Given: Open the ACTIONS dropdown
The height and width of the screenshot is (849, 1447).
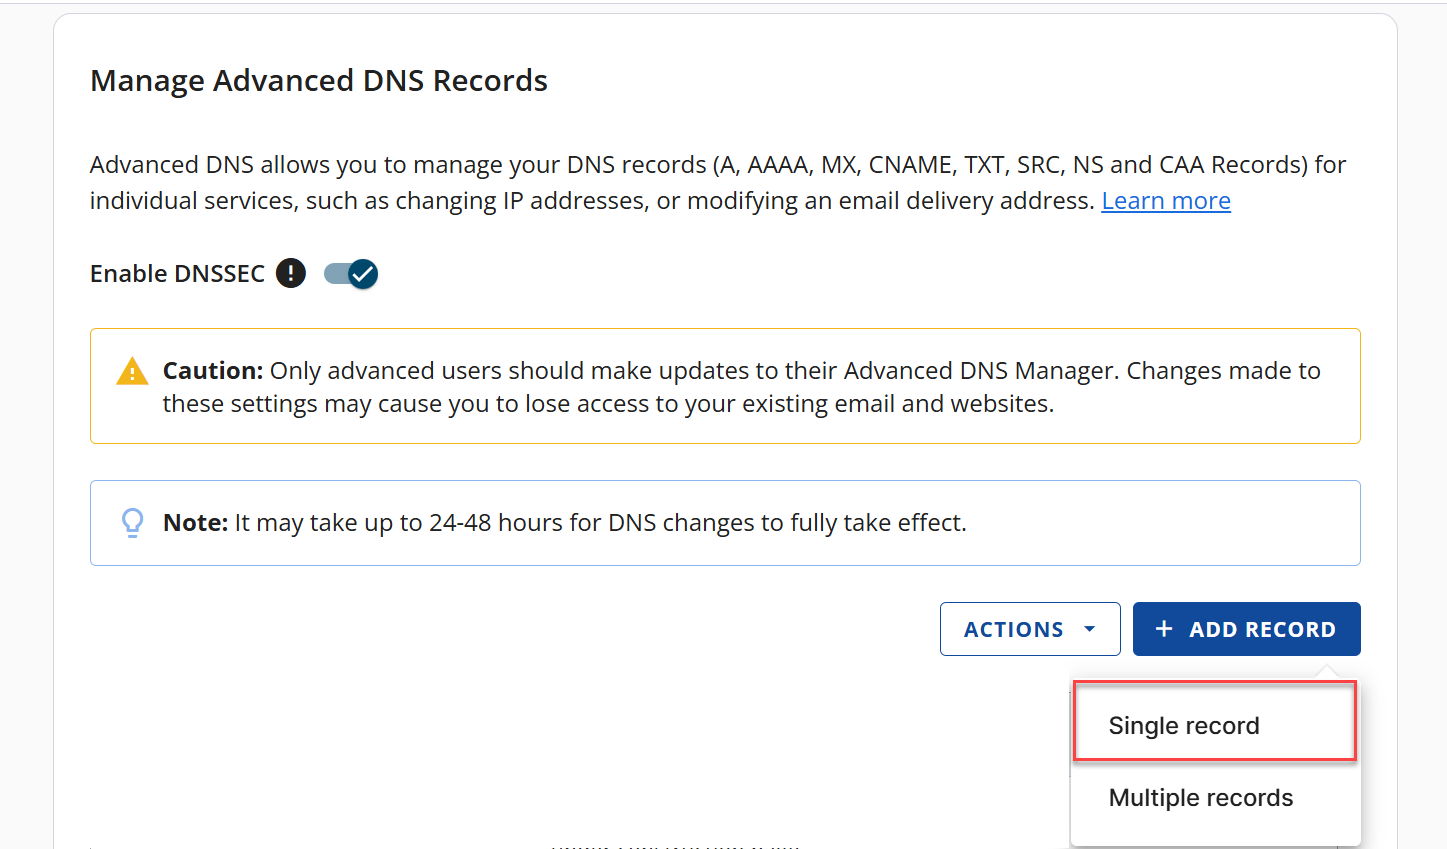Looking at the screenshot, I should (x=1029, y=628).
